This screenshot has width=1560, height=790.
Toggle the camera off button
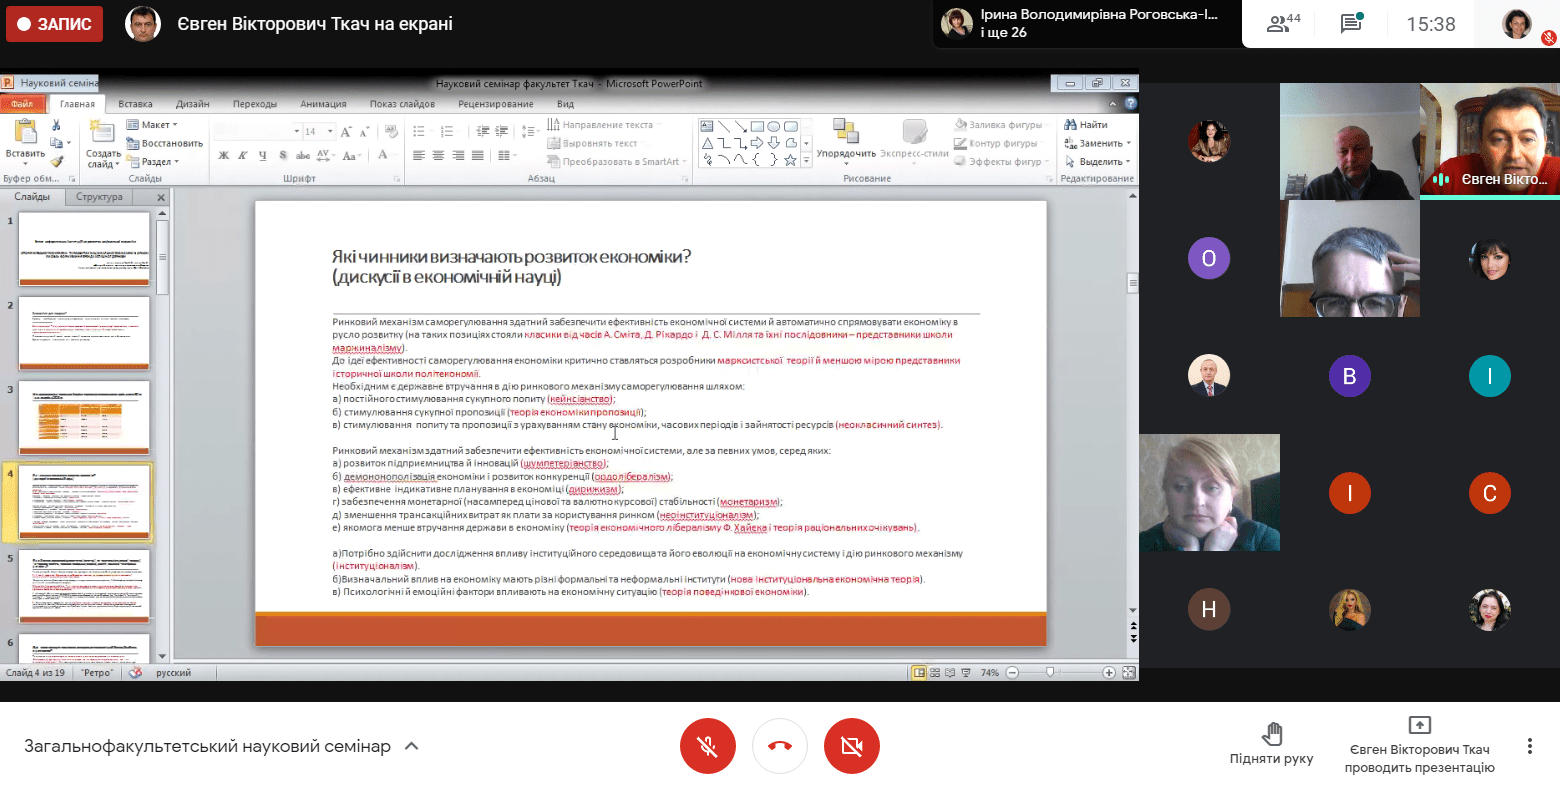point(852,746)
